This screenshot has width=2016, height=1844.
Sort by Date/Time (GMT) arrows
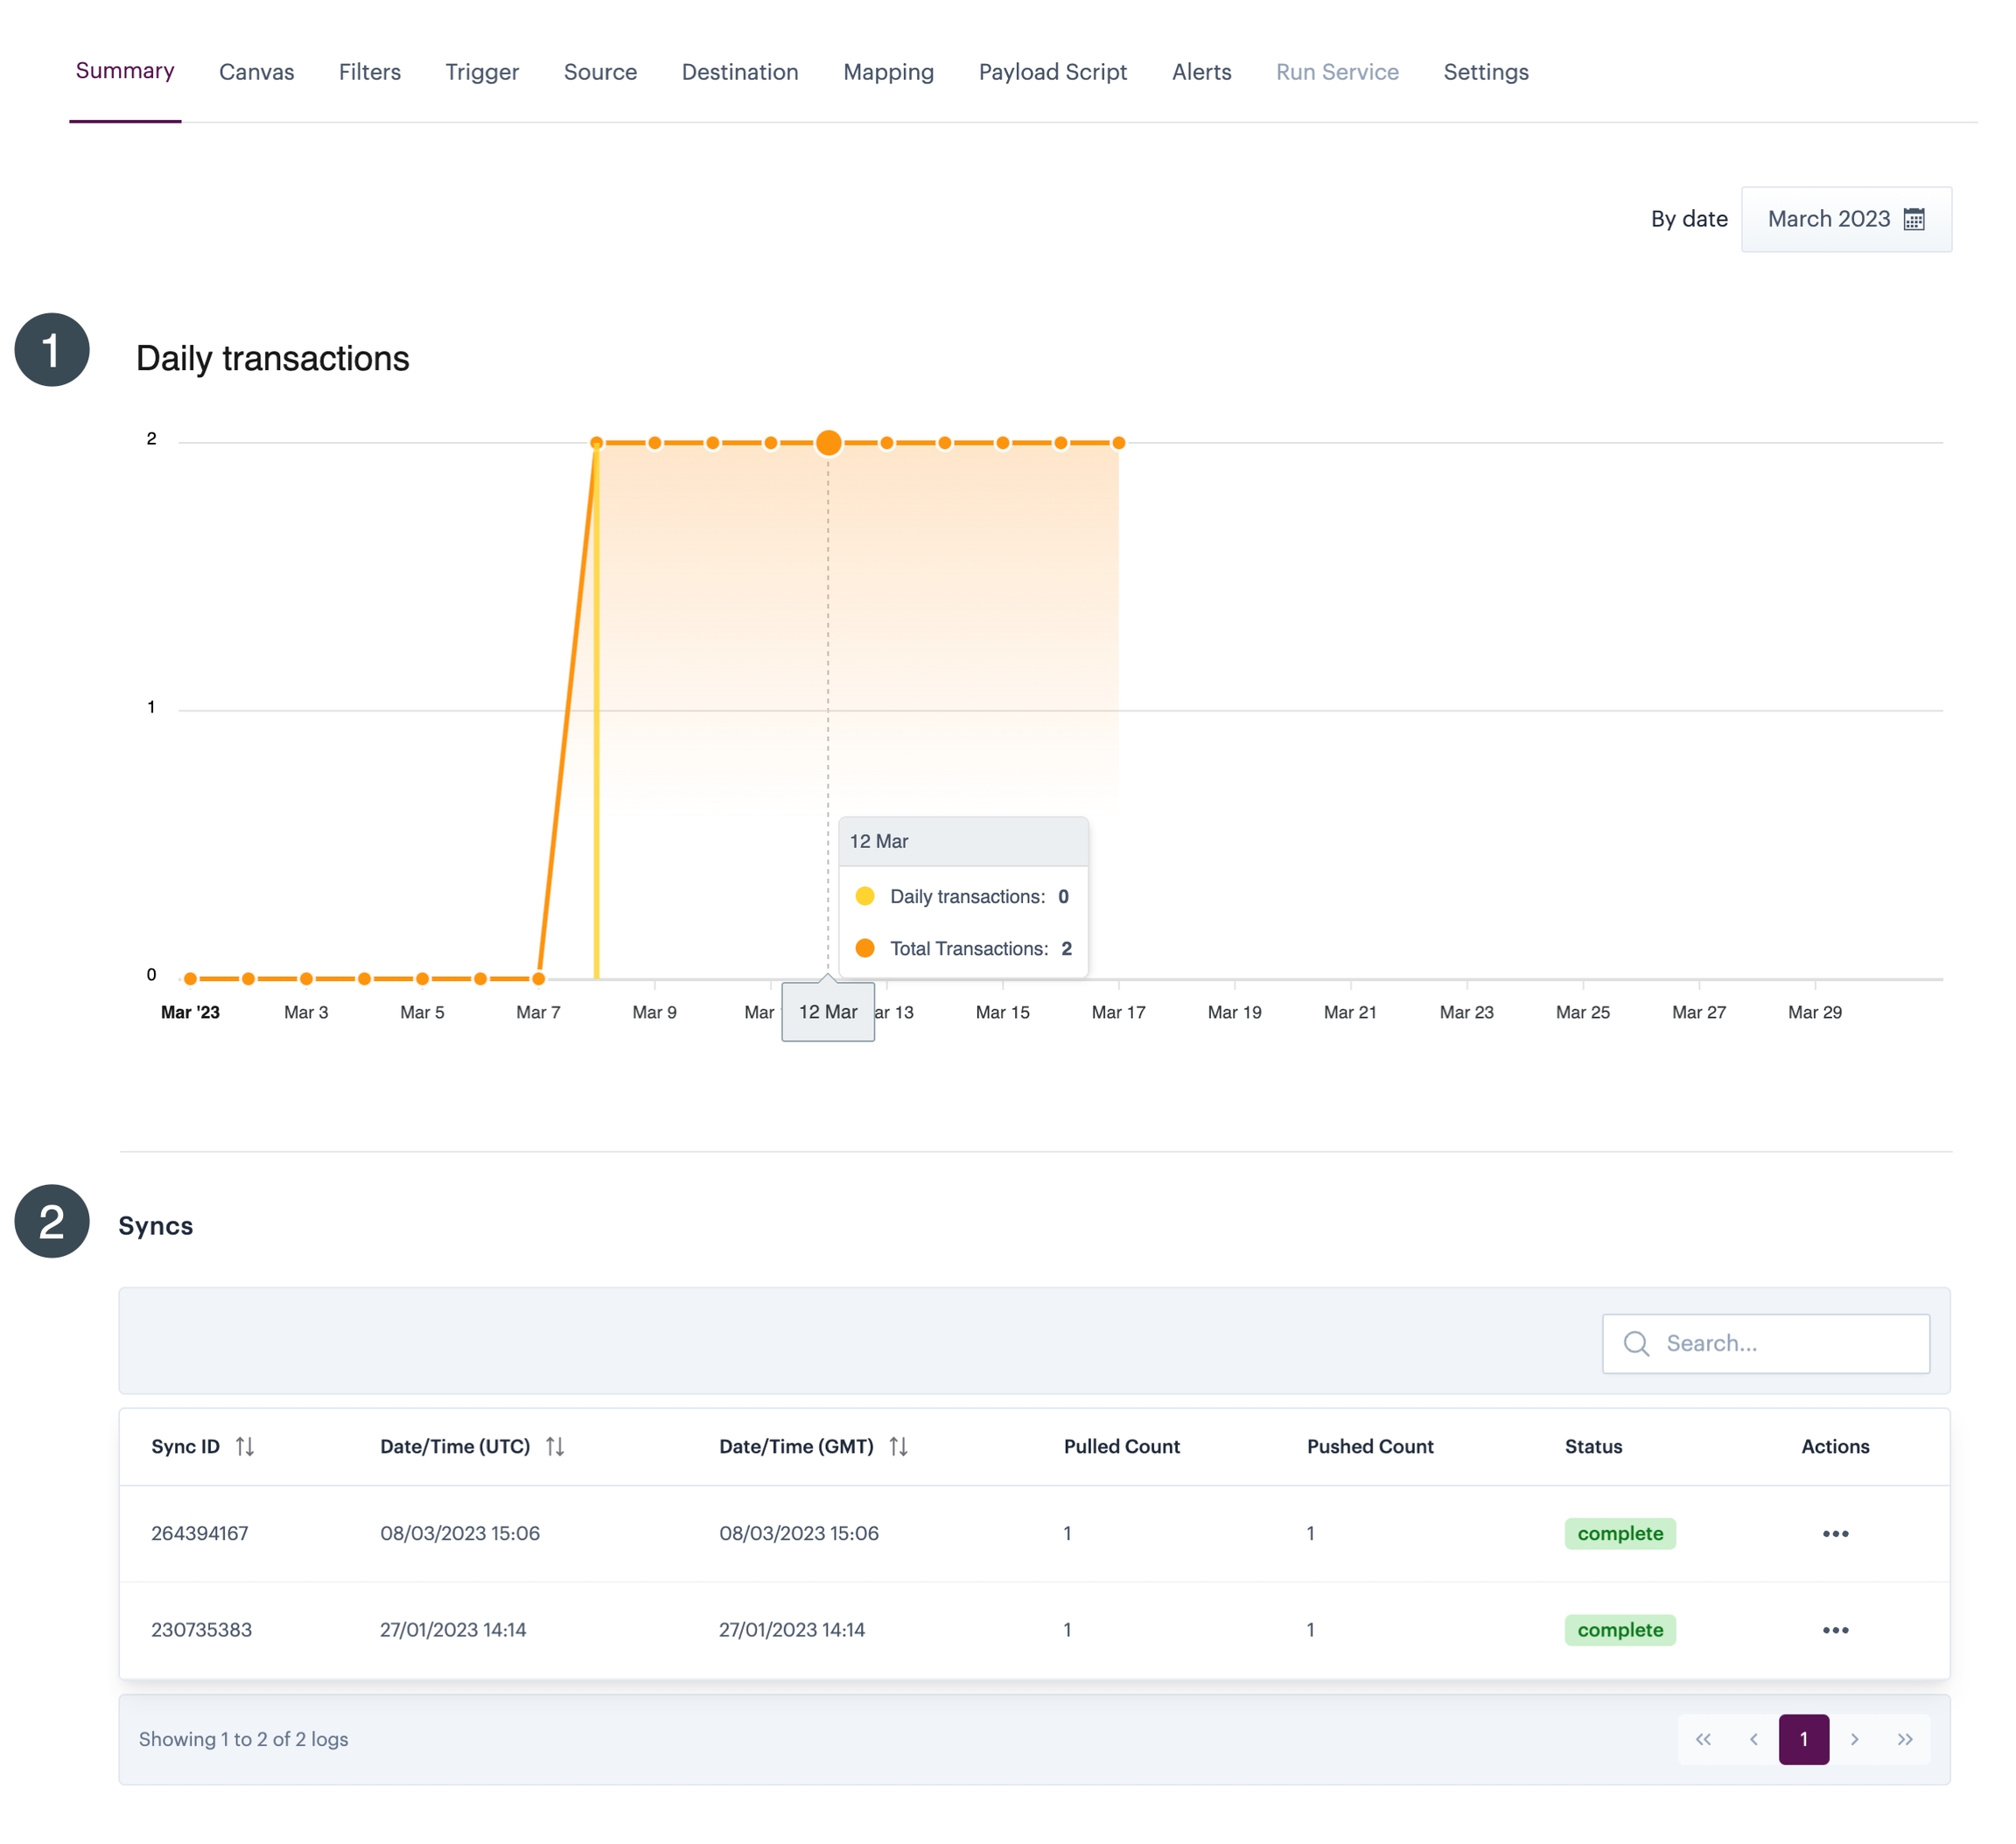click(898, 1446)
